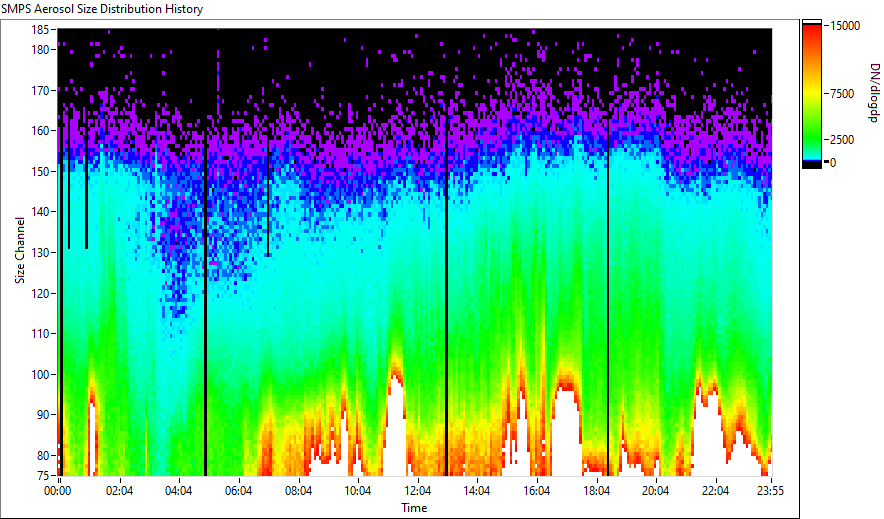Image resolution: width=884 pixels, height=519 pixels.
Task: Click the 06:04 time axis label
Action: (238, 491)
